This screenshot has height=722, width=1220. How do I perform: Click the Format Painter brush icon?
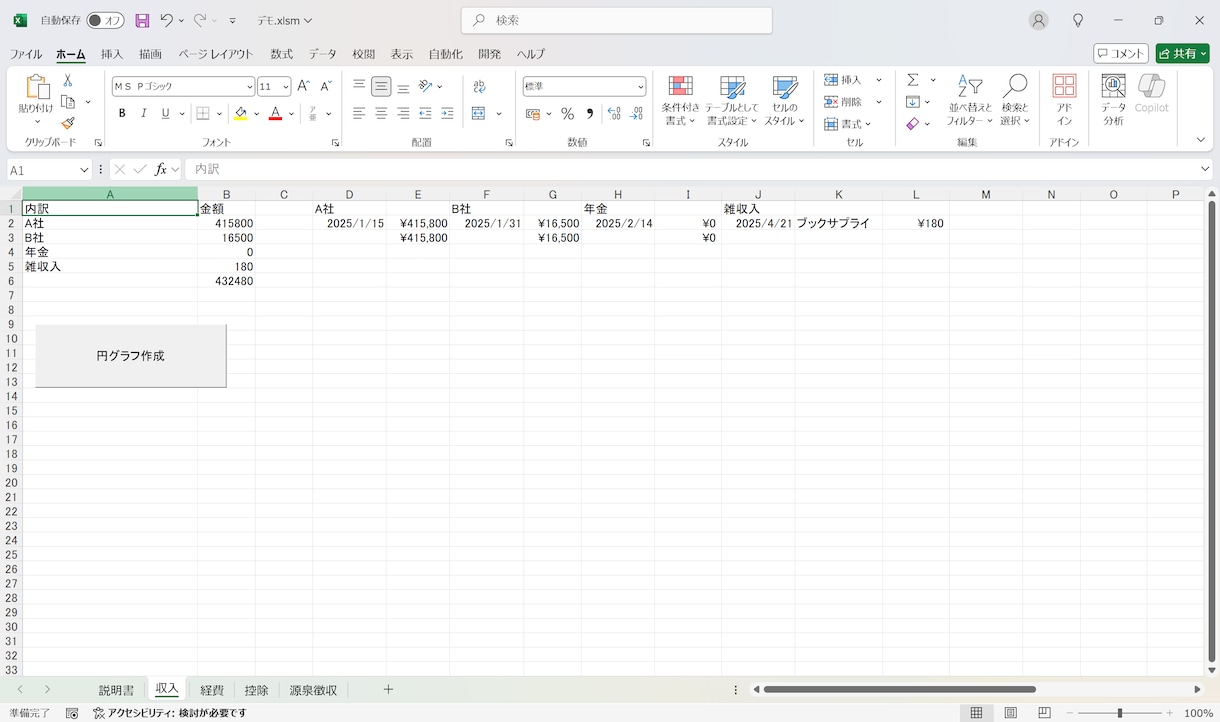[x=68, y=123]
